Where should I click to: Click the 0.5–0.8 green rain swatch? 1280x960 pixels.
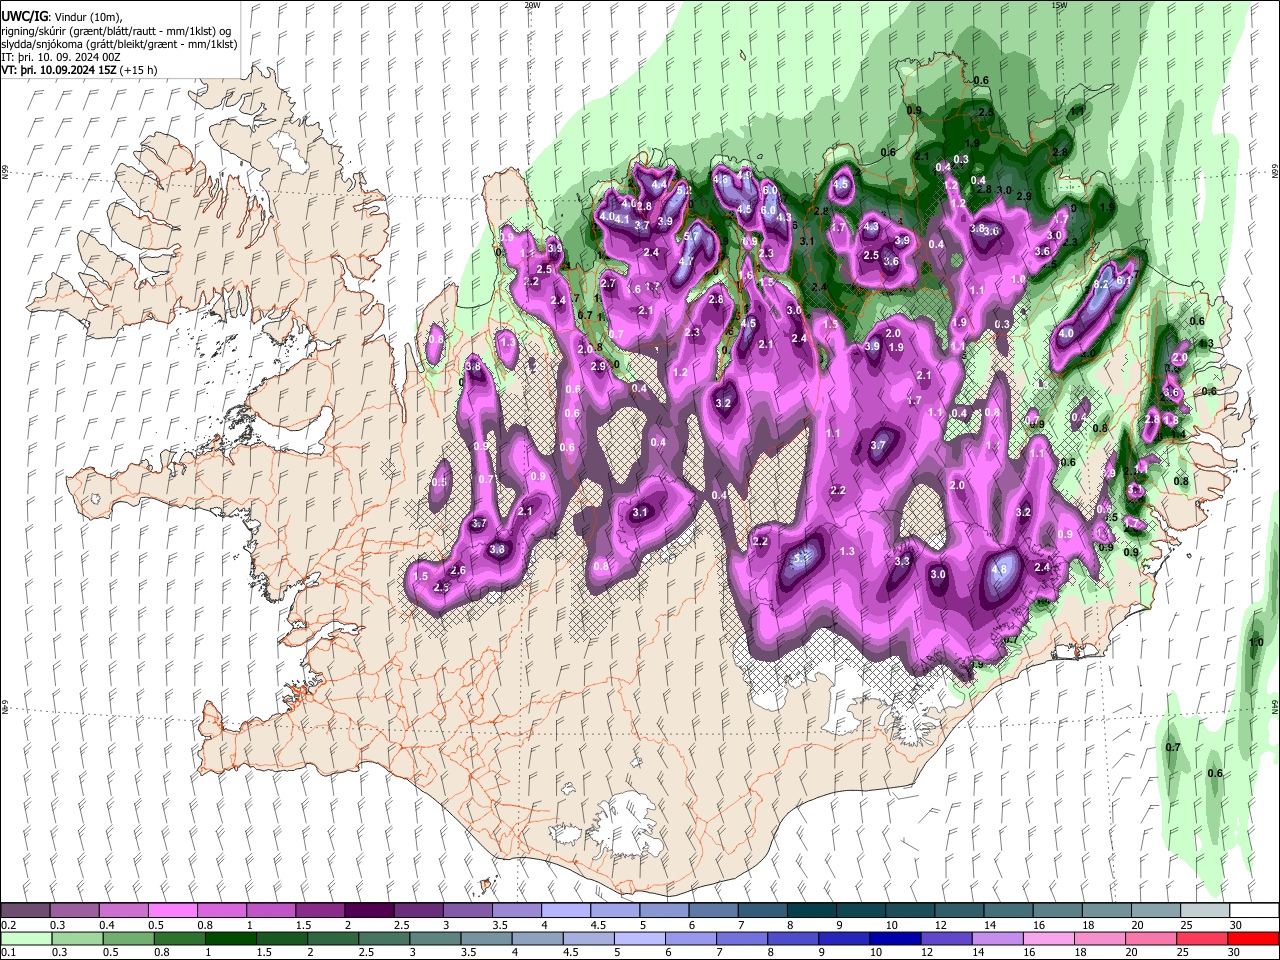coord(128,938)
